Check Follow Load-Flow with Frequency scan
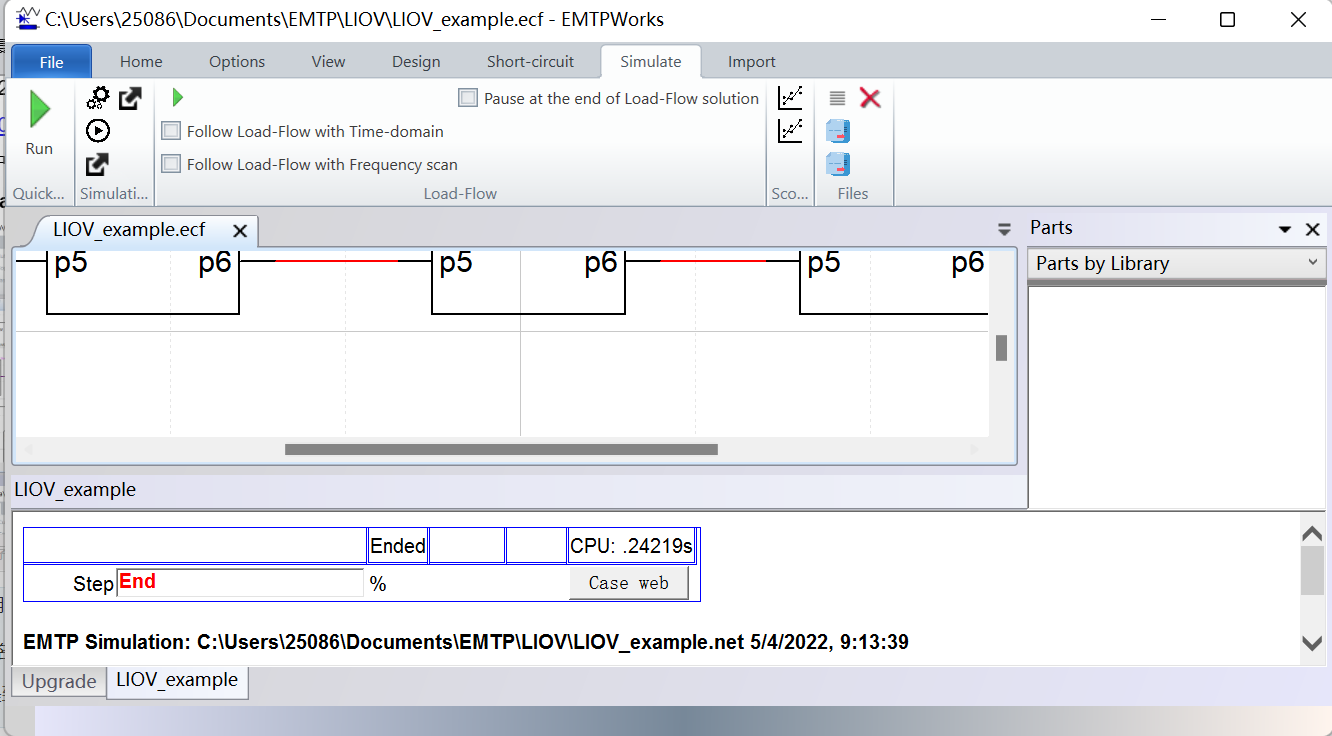 point(171,164)
